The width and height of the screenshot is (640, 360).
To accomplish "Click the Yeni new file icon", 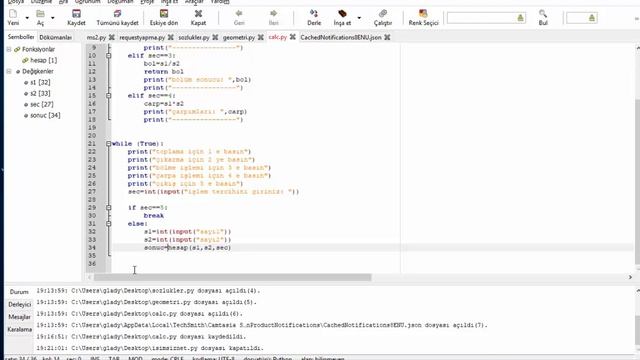I will tap(13, 14).
